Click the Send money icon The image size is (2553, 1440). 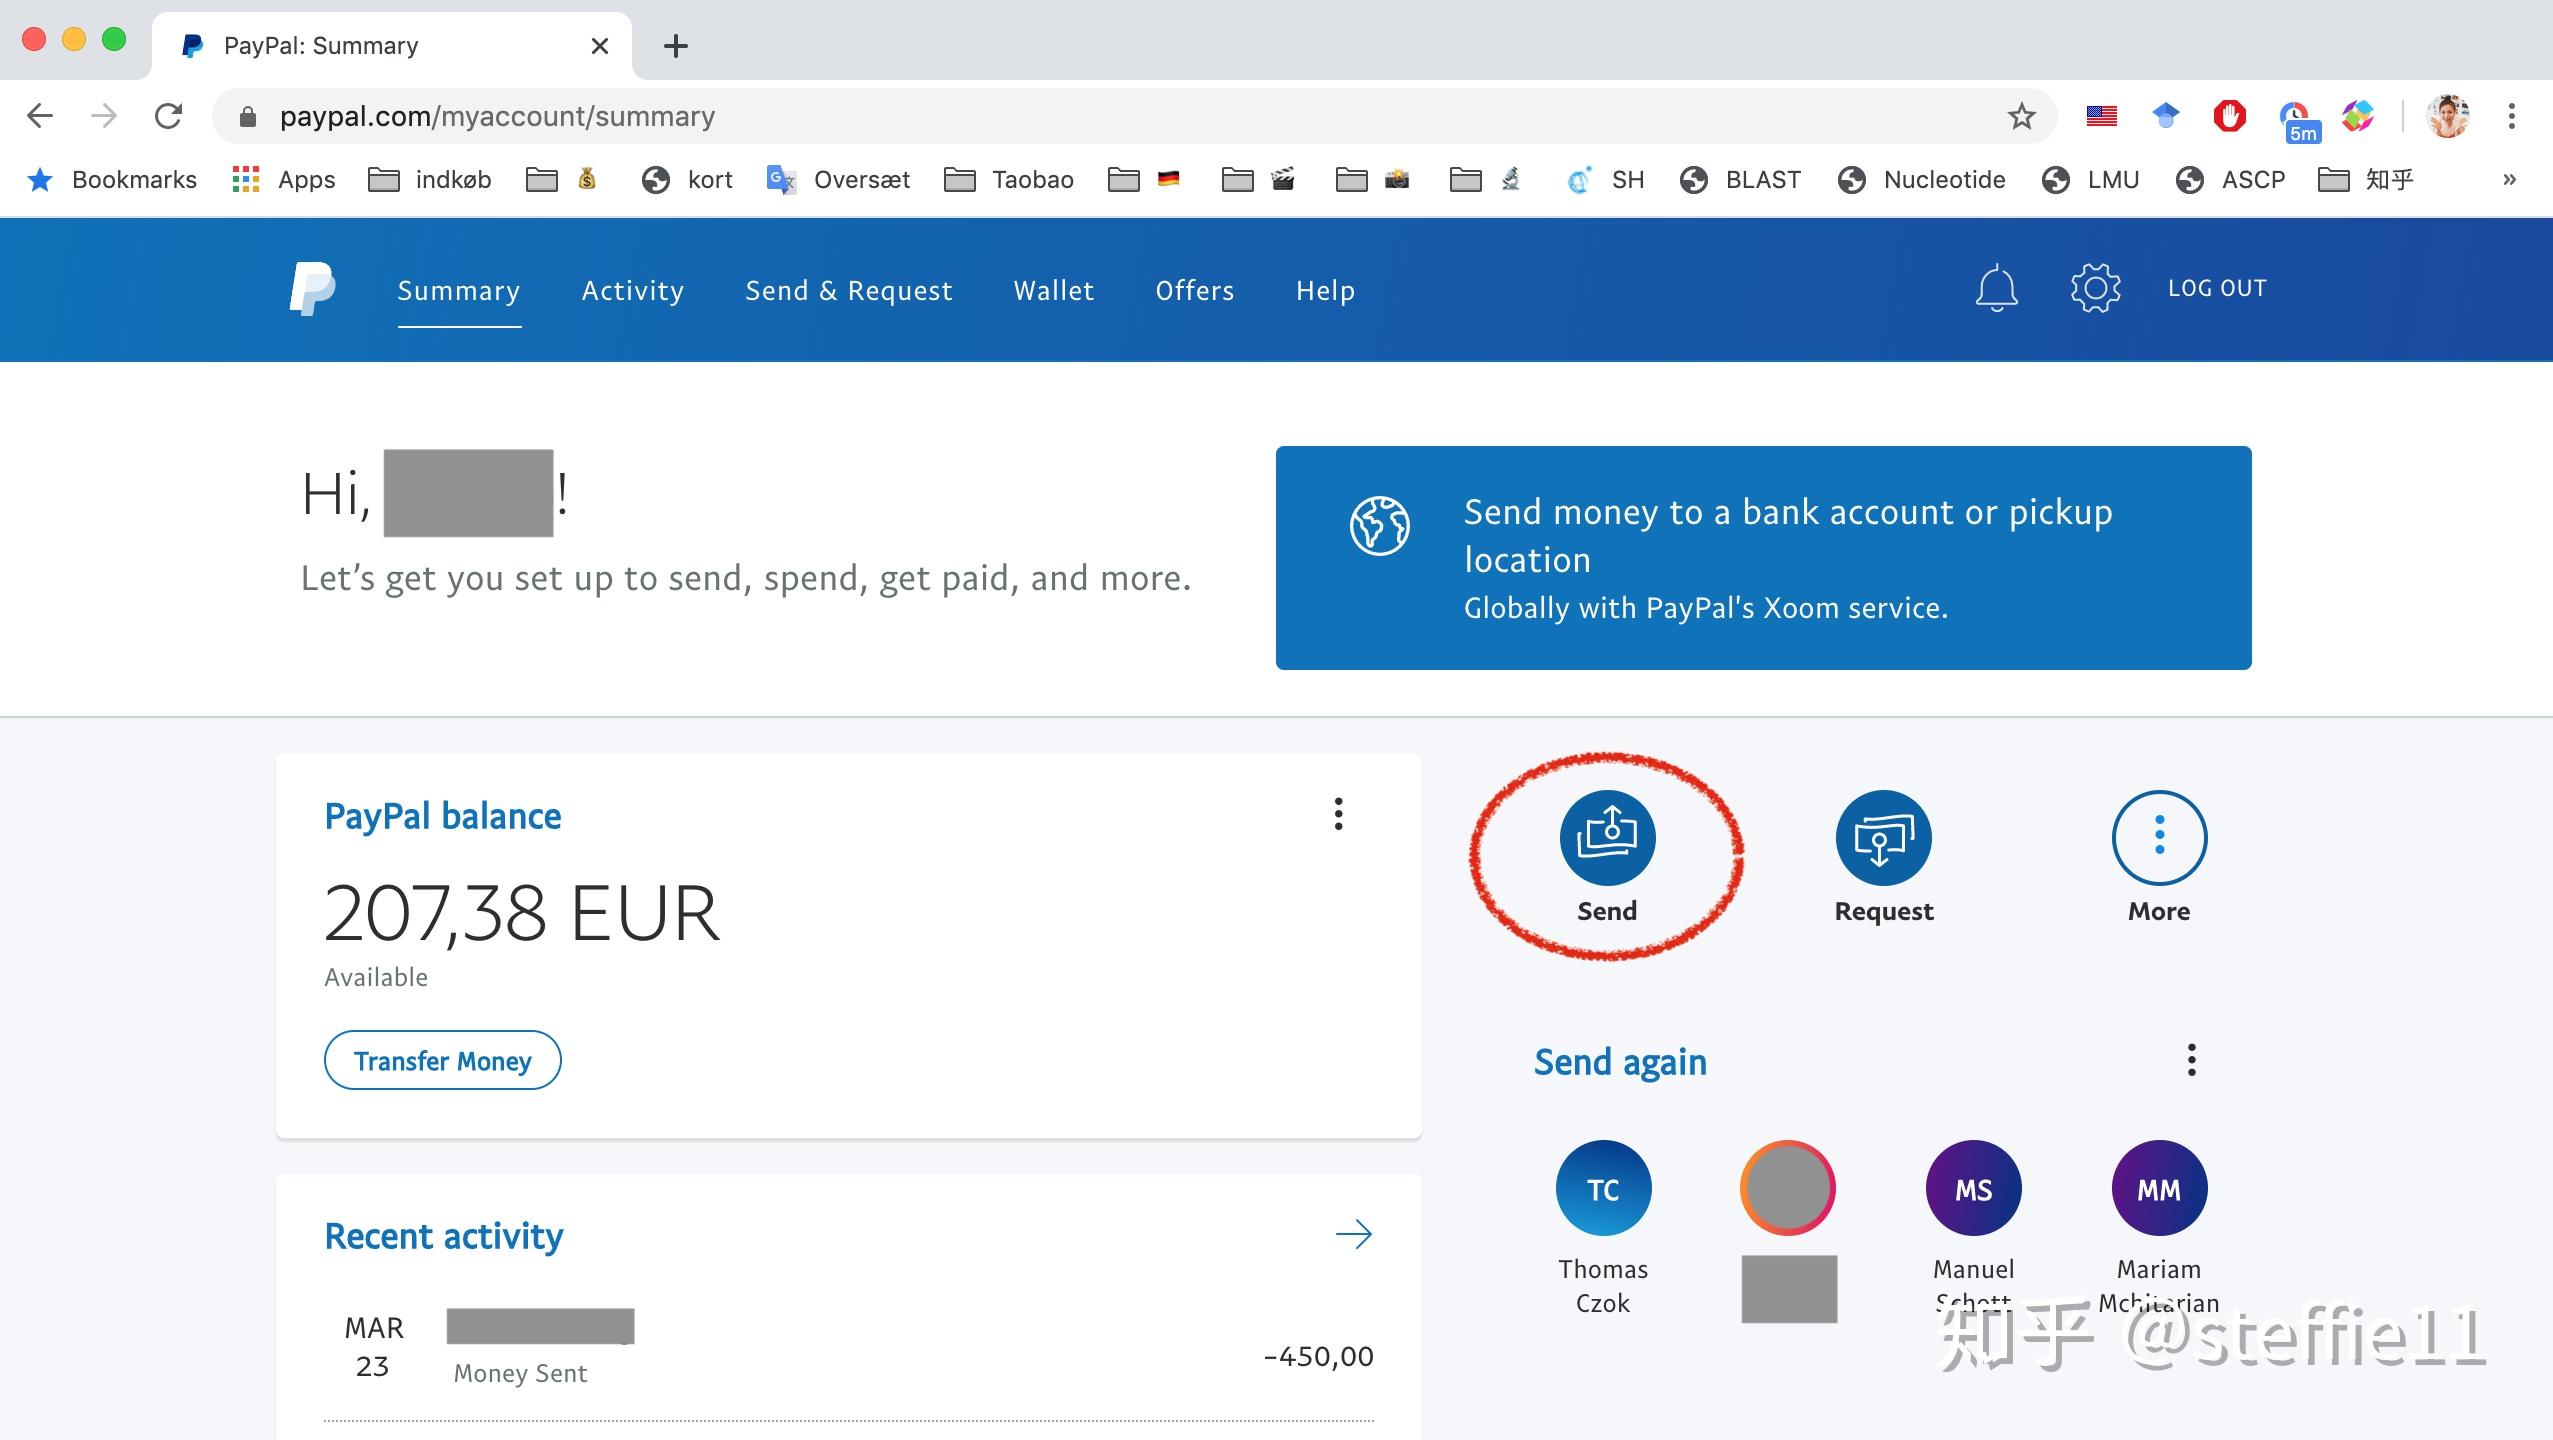click(x=1607, y=838)
